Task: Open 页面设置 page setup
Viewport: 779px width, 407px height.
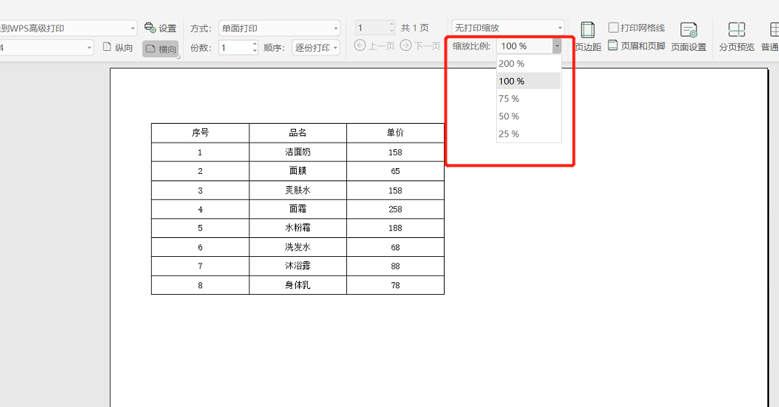Action: click(689, 37)
